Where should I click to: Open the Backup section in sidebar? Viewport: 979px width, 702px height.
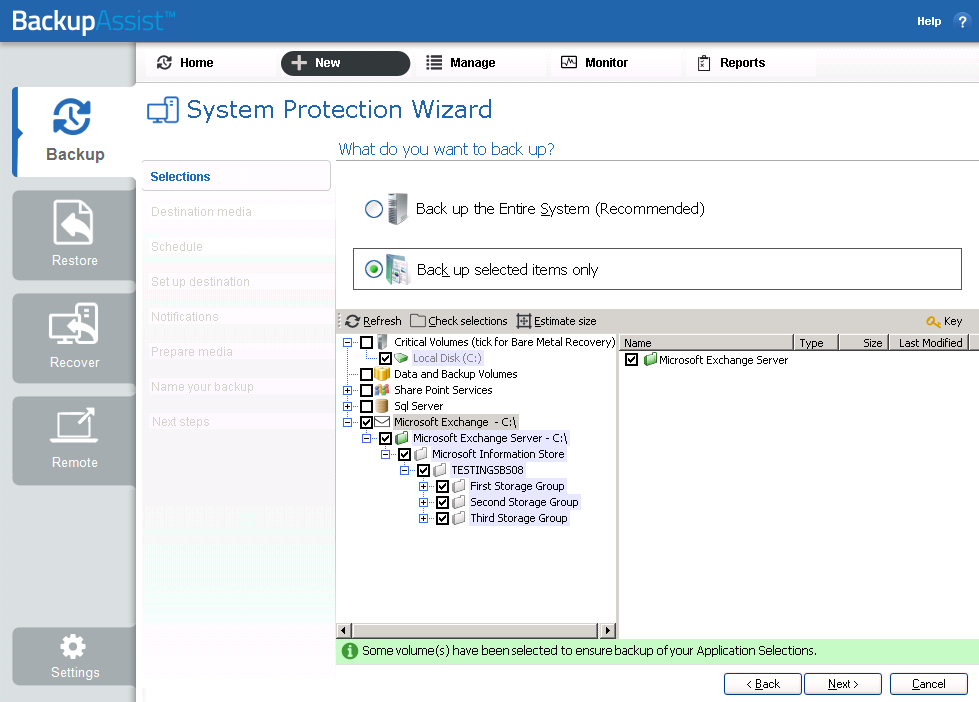tap(75, 132)
